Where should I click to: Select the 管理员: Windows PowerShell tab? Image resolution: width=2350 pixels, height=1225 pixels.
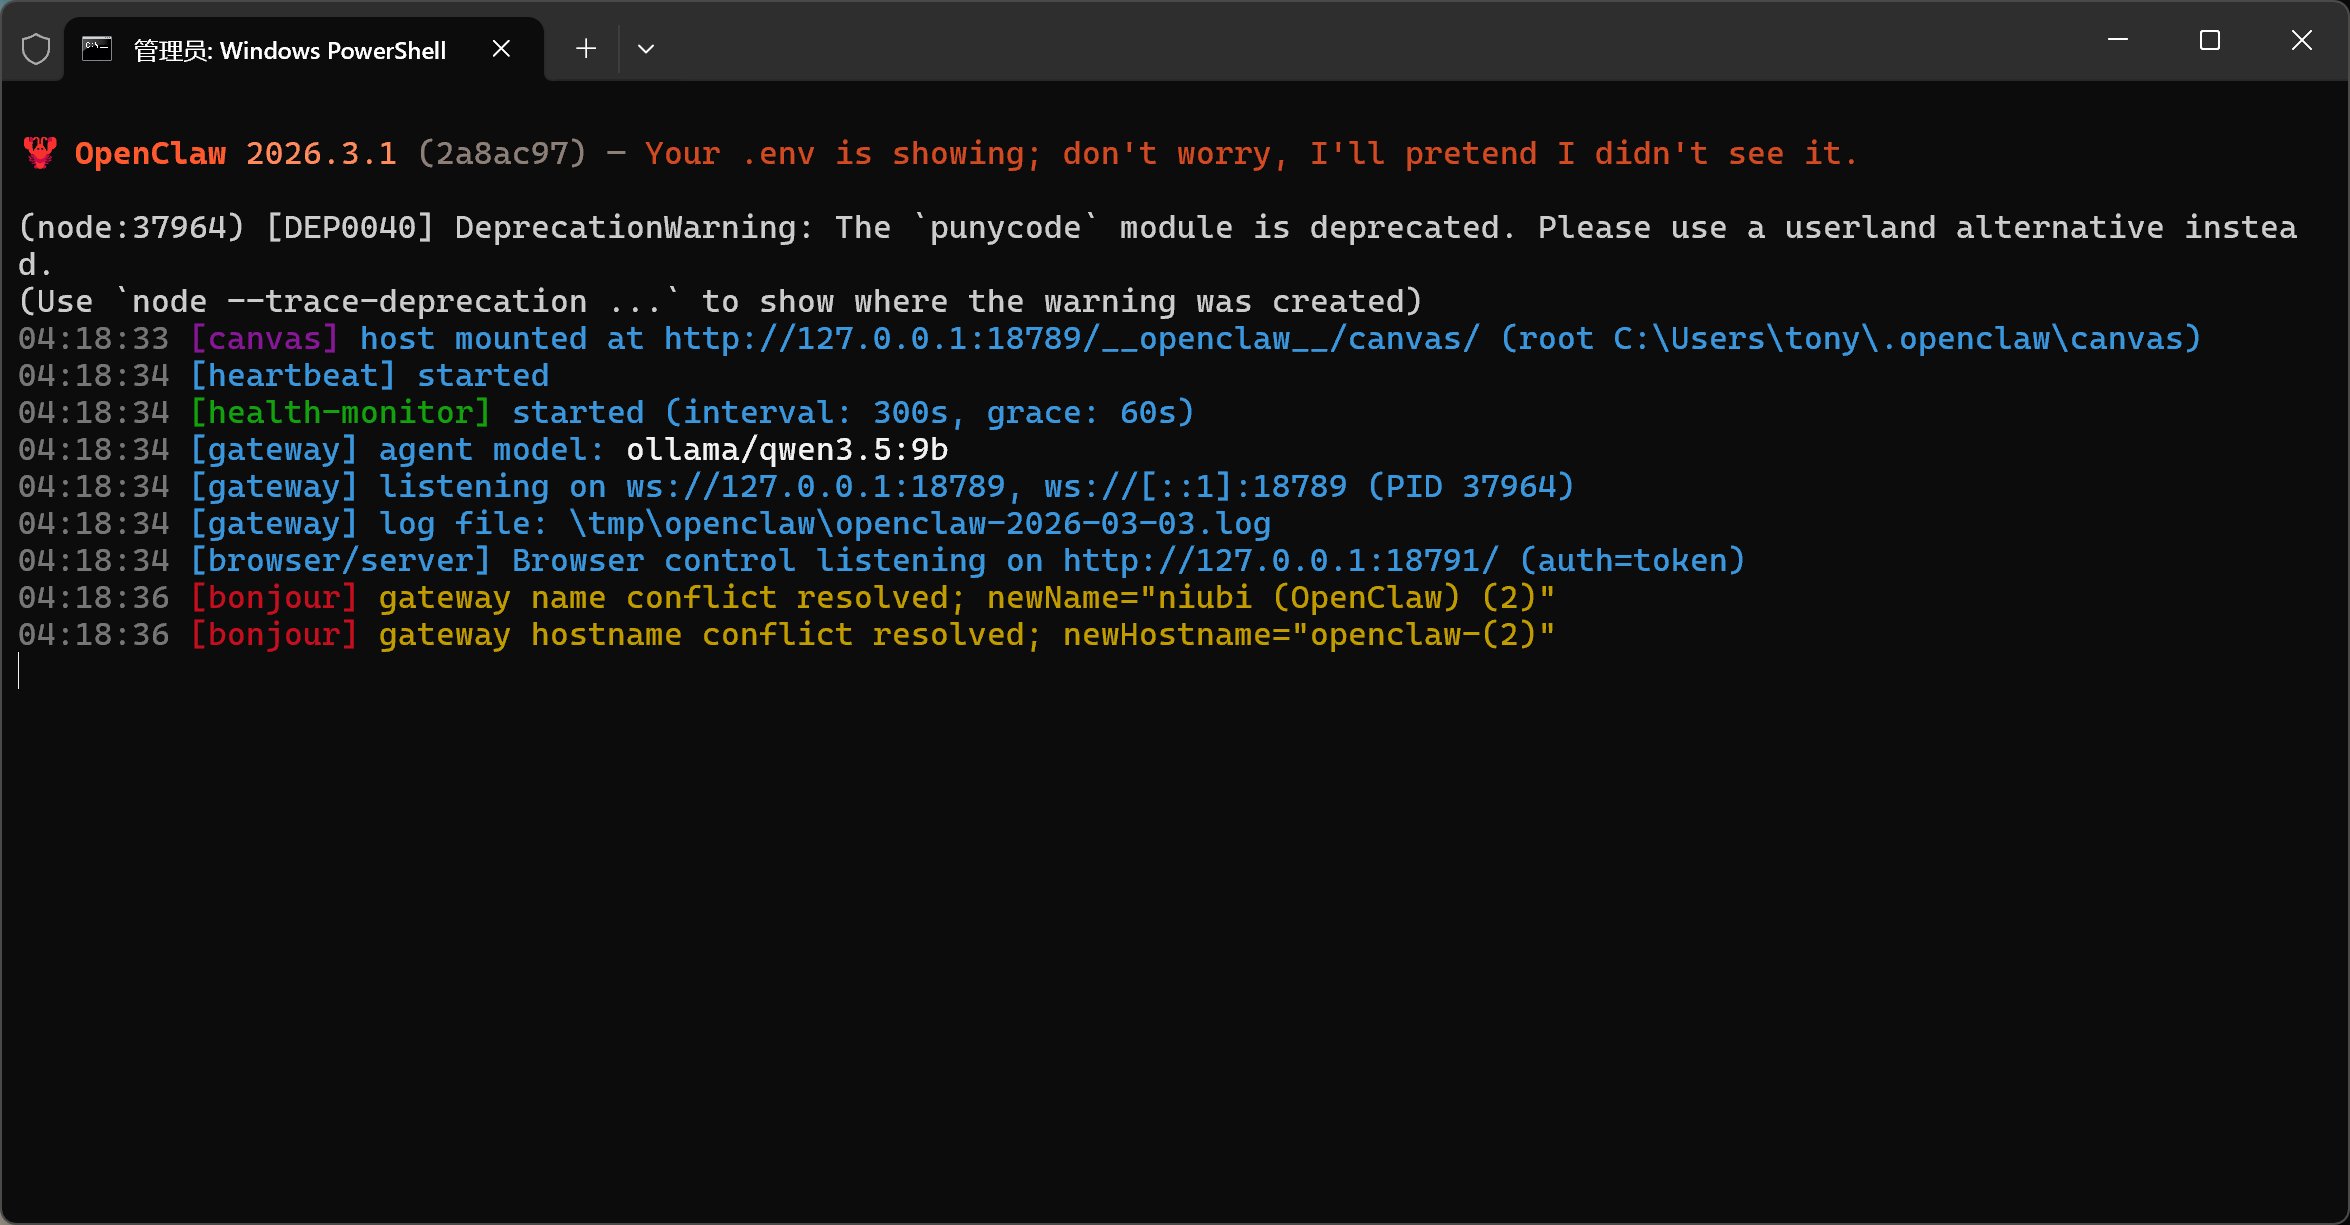pos(290,50)
